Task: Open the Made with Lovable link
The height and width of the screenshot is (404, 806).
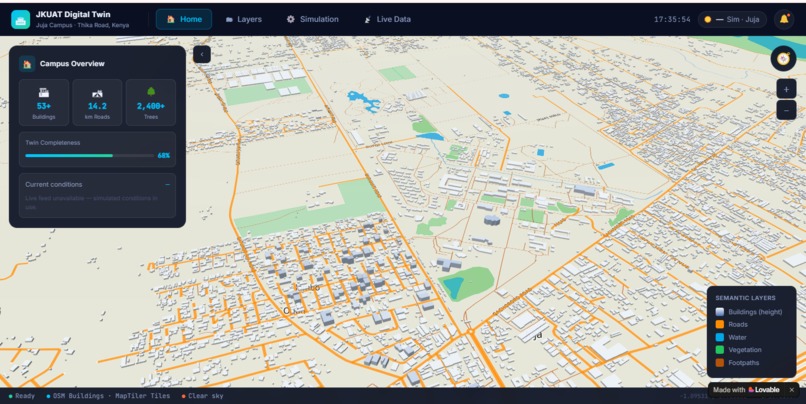Action: pos(746,390)
